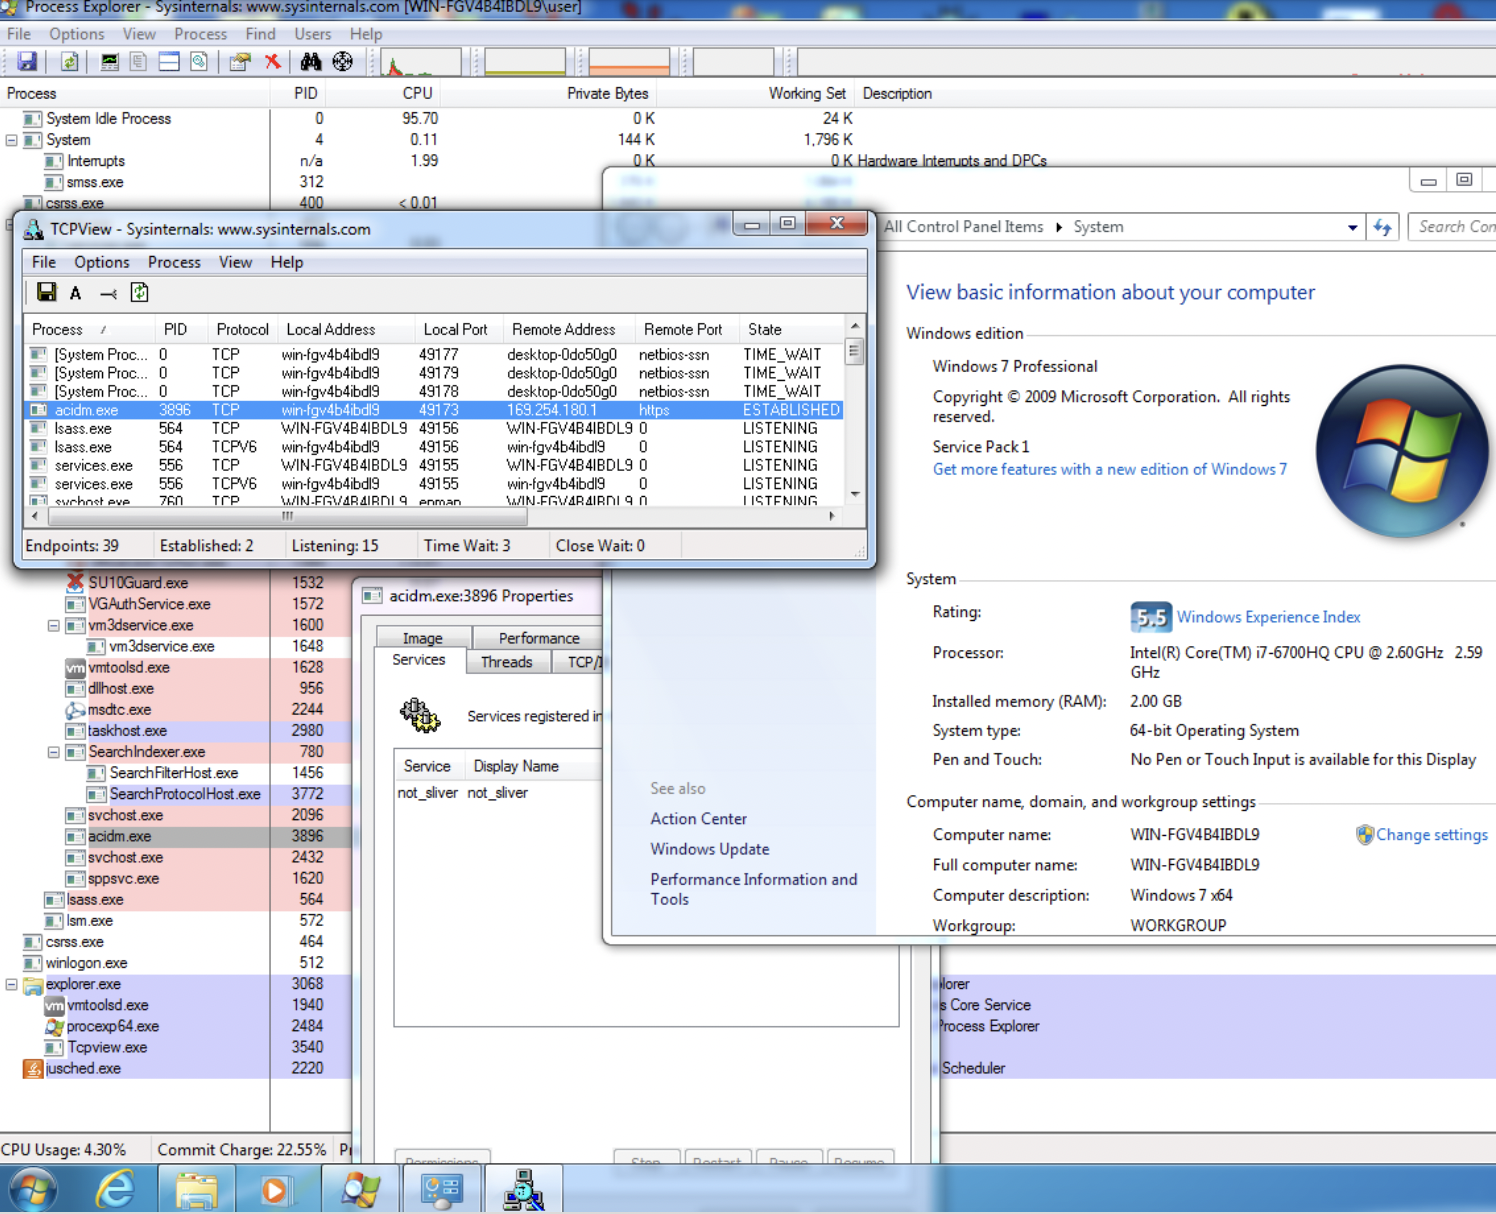Open Process Explorer's Find menu
The height and width of the screenshot is (1214, 1496).
260,34
